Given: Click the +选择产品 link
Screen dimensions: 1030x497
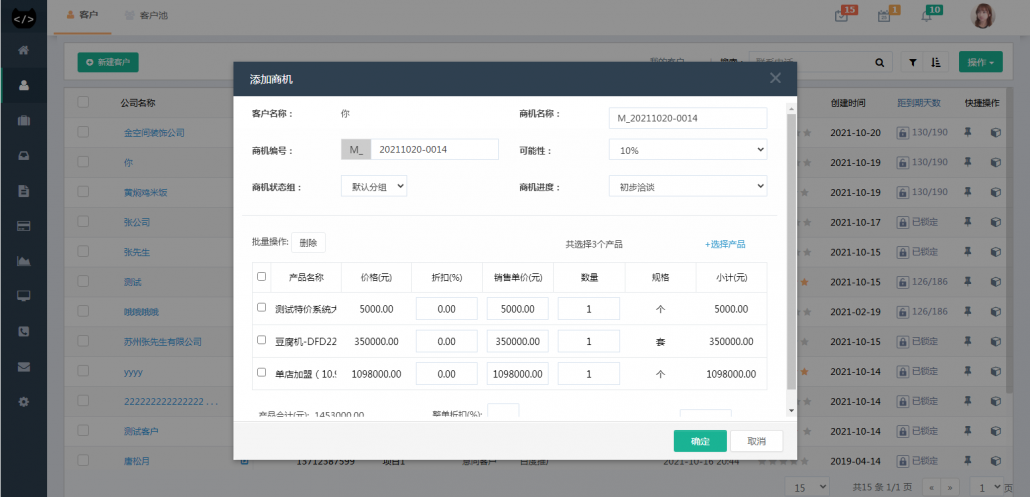Looking at the screenshot, I should coord(725,244).
